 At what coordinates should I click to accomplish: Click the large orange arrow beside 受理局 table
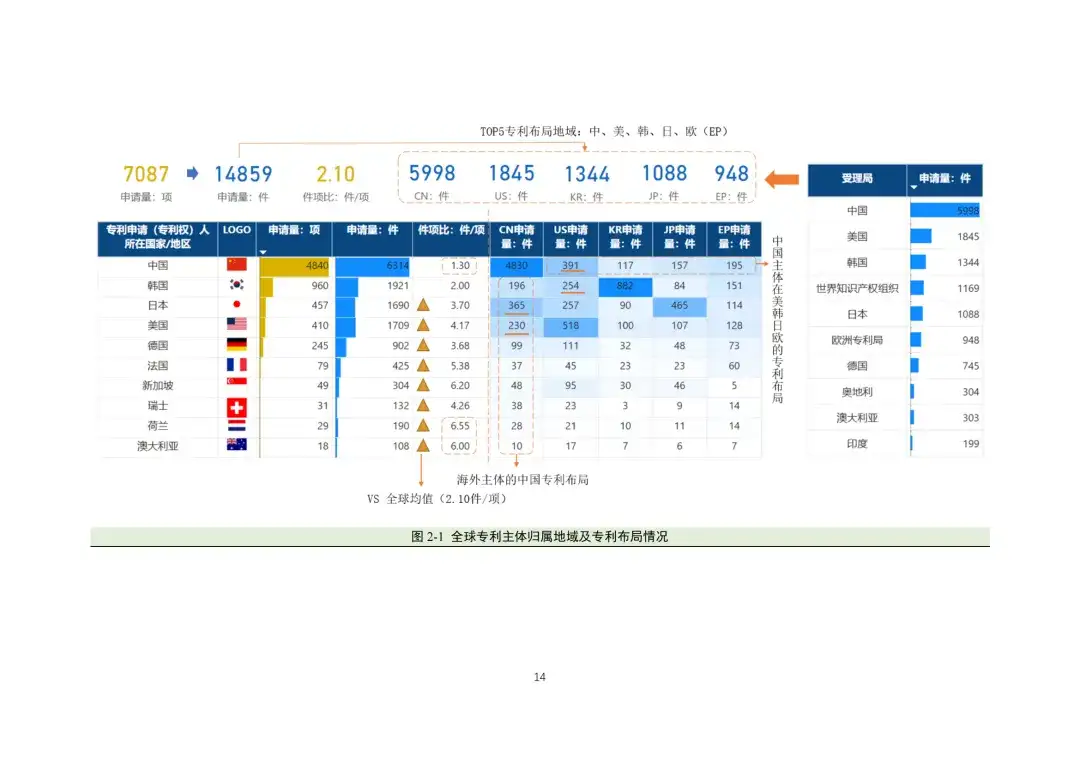click(782, 179)
